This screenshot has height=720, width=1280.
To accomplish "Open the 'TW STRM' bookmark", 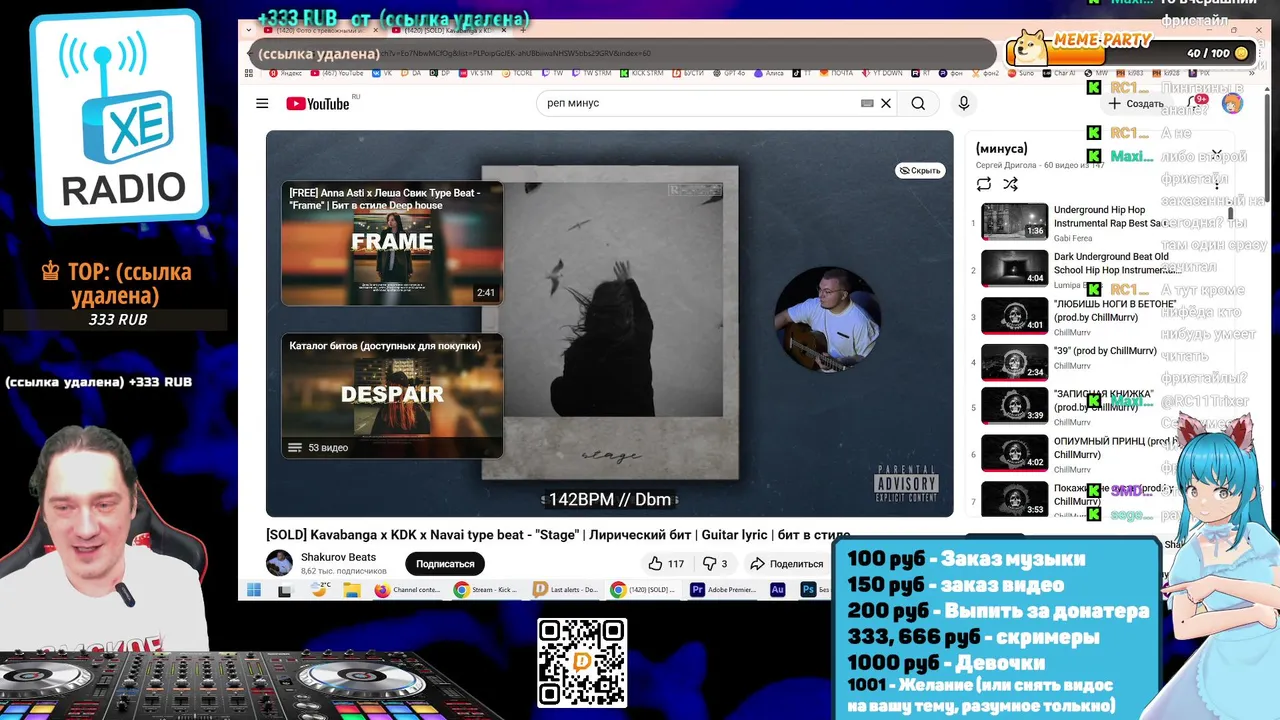I will 590,73.
